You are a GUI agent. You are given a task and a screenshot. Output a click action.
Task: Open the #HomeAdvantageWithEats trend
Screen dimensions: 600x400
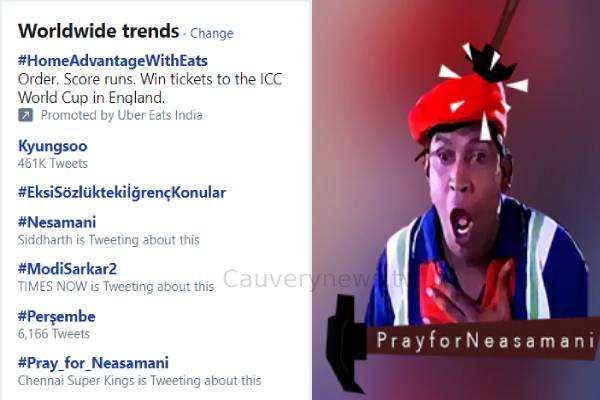(113, 60)
